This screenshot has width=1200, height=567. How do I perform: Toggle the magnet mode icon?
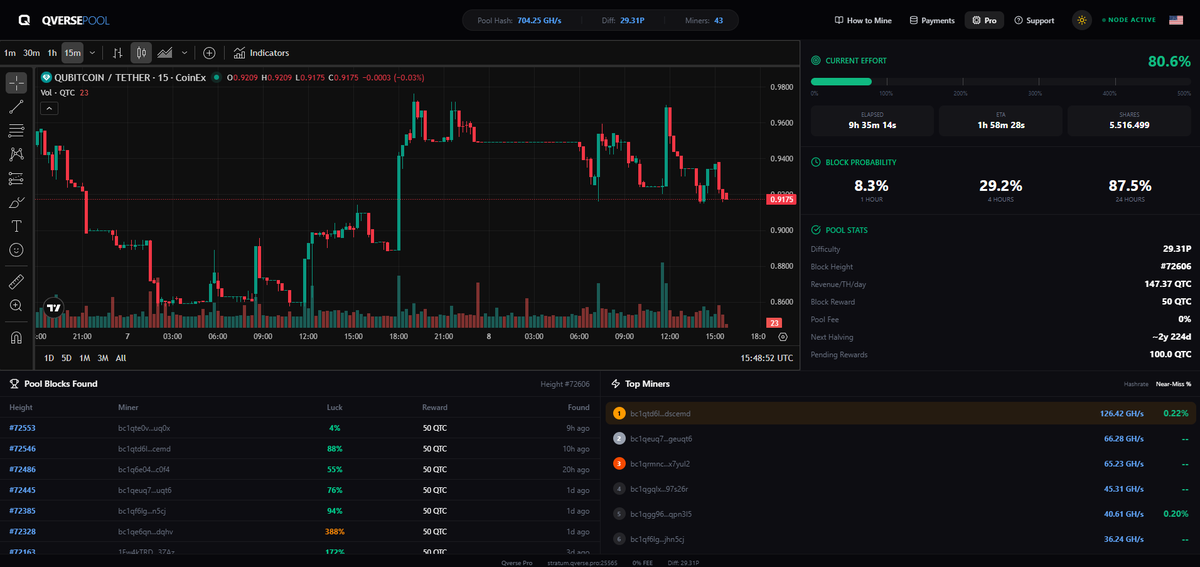(x=16, y=337)
